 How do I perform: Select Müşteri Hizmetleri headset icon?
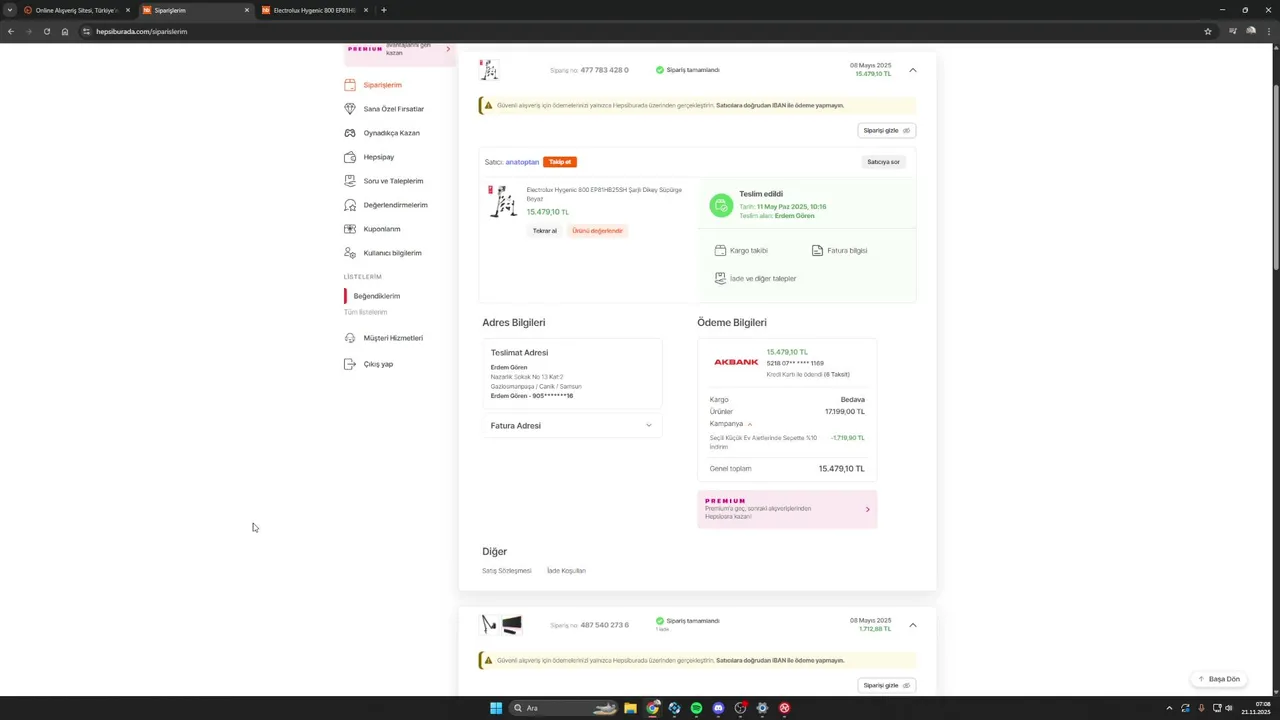click(350, 338)
